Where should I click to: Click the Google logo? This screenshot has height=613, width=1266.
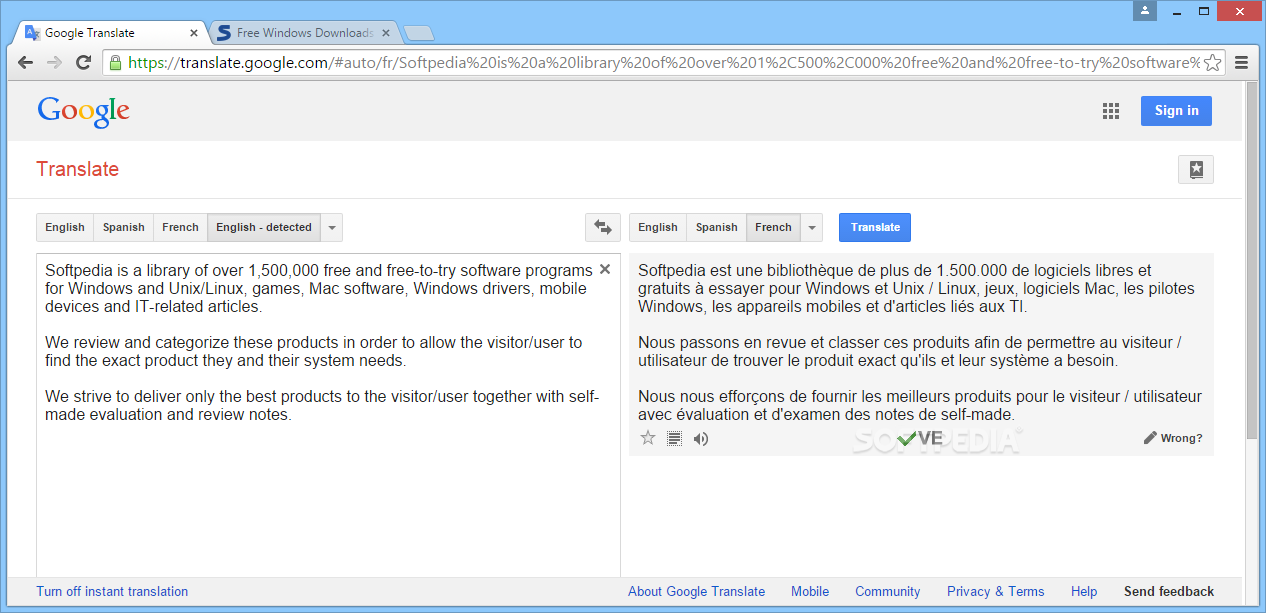(84, 111)
